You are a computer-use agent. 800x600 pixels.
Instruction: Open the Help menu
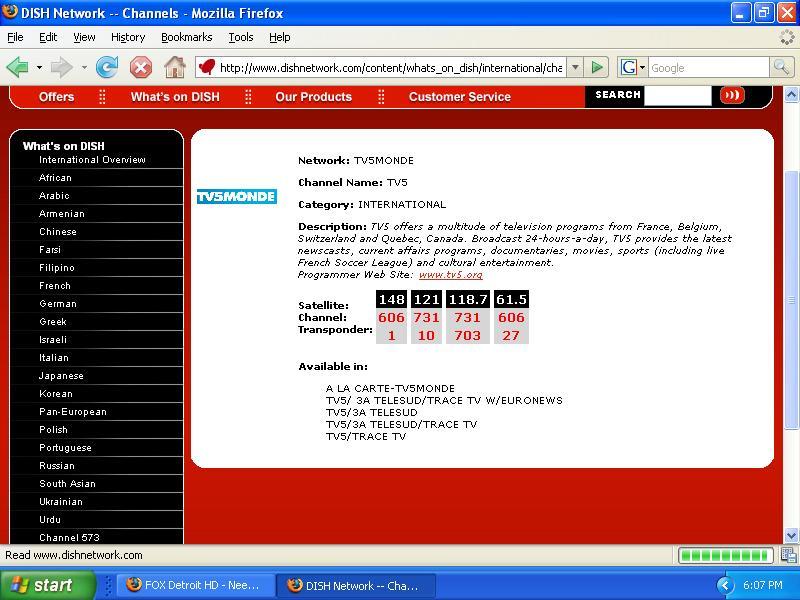point(280,37)
